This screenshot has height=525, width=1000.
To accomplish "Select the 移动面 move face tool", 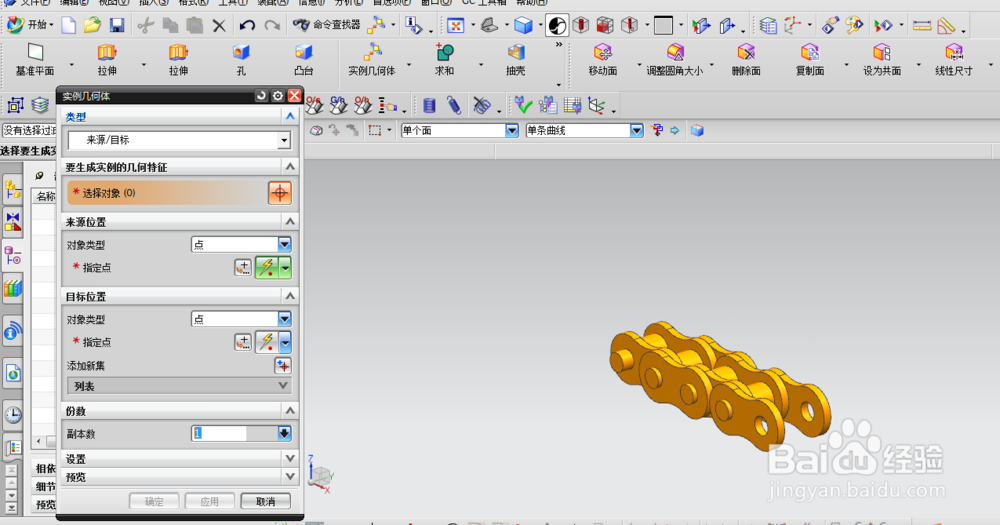I will (x=603, y=60).
